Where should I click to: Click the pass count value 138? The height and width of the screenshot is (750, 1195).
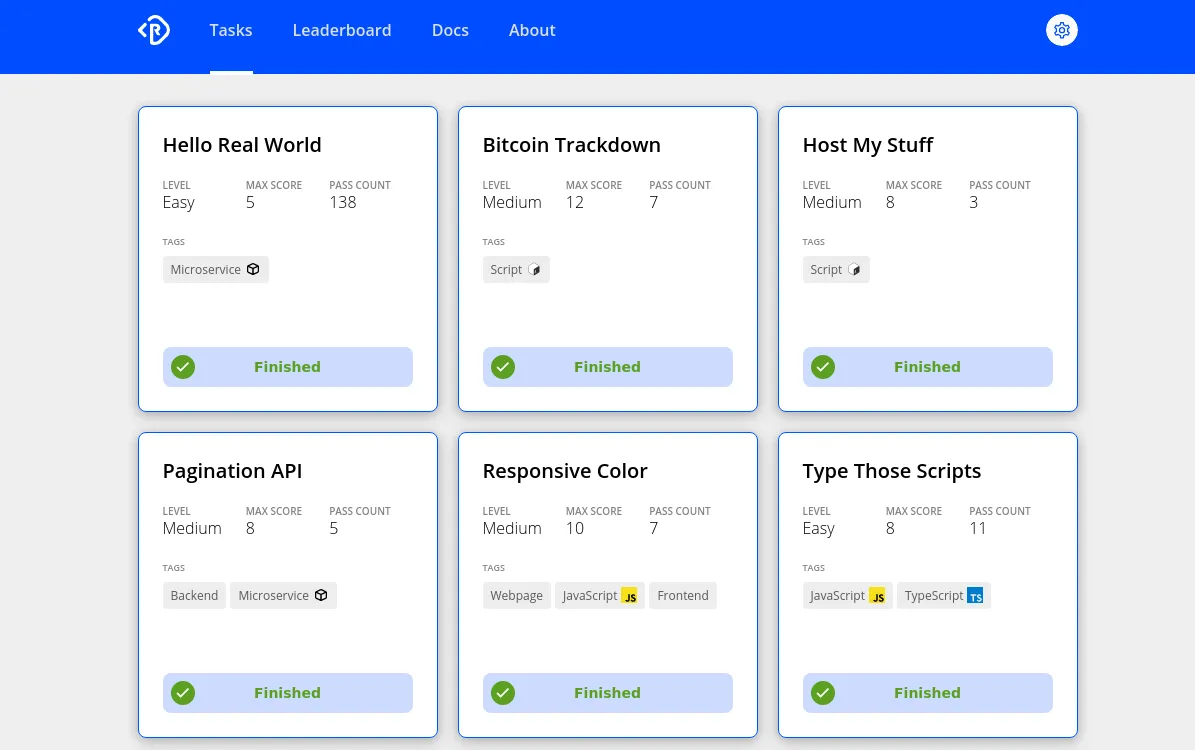coord(343,202)
